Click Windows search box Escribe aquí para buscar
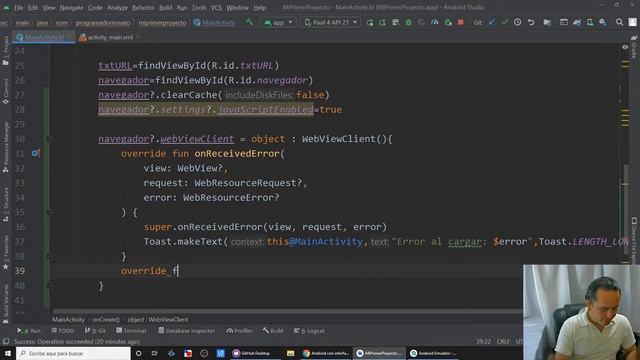640x360 pixels. pyautogui.click(x=73, y=353)
